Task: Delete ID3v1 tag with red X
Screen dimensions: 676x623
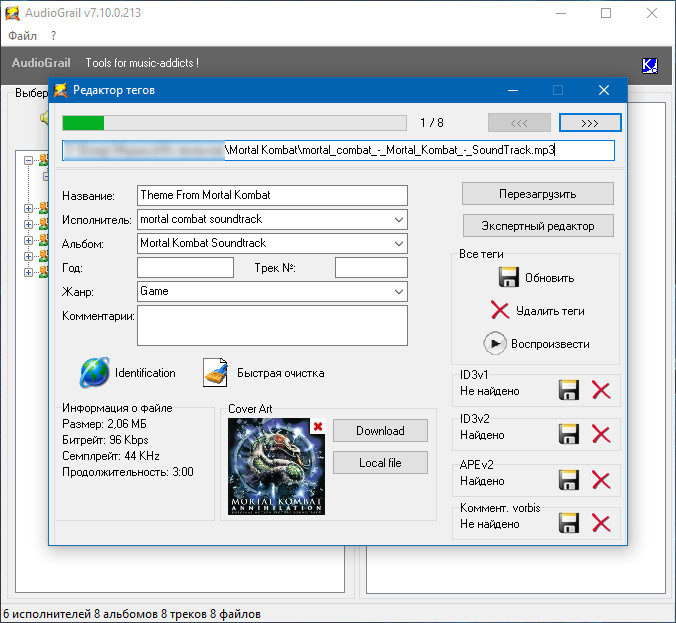Action: click(x=601, y=390)
